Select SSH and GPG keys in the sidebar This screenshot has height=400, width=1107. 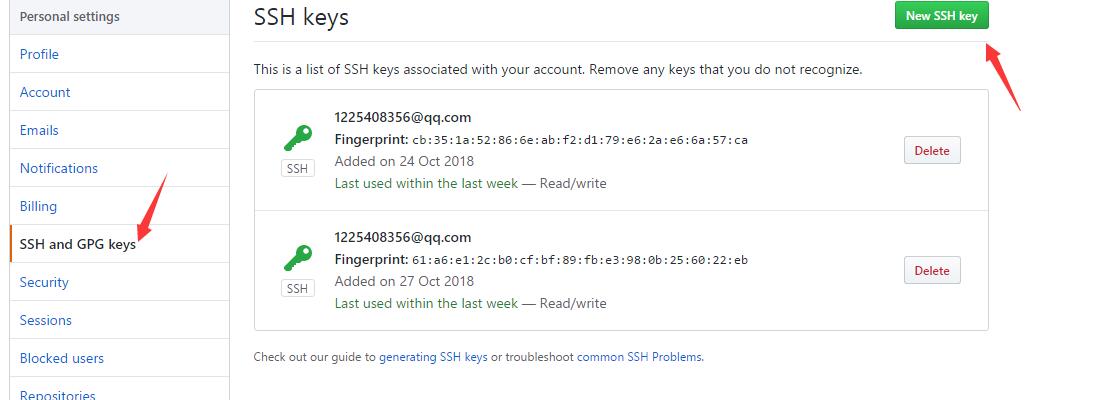click(78, 244)
